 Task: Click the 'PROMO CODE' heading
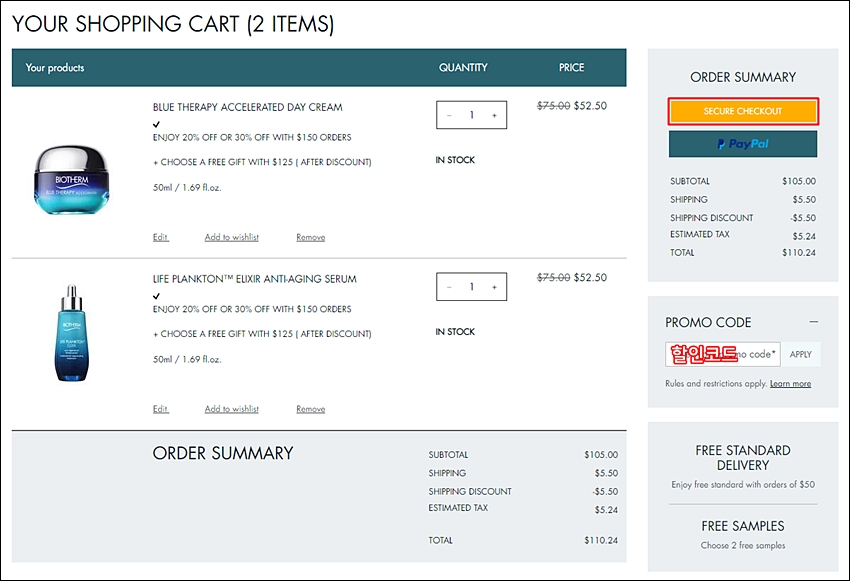coord(708,322)
